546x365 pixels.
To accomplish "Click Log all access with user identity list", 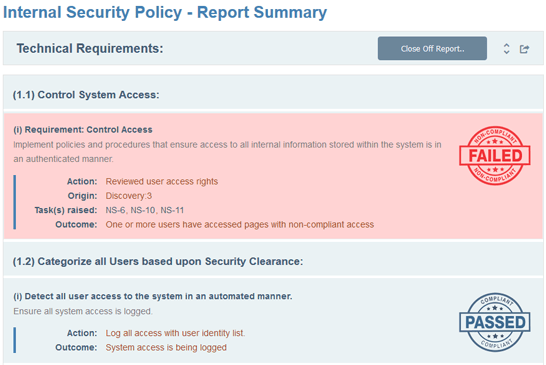I will point(175,333).
